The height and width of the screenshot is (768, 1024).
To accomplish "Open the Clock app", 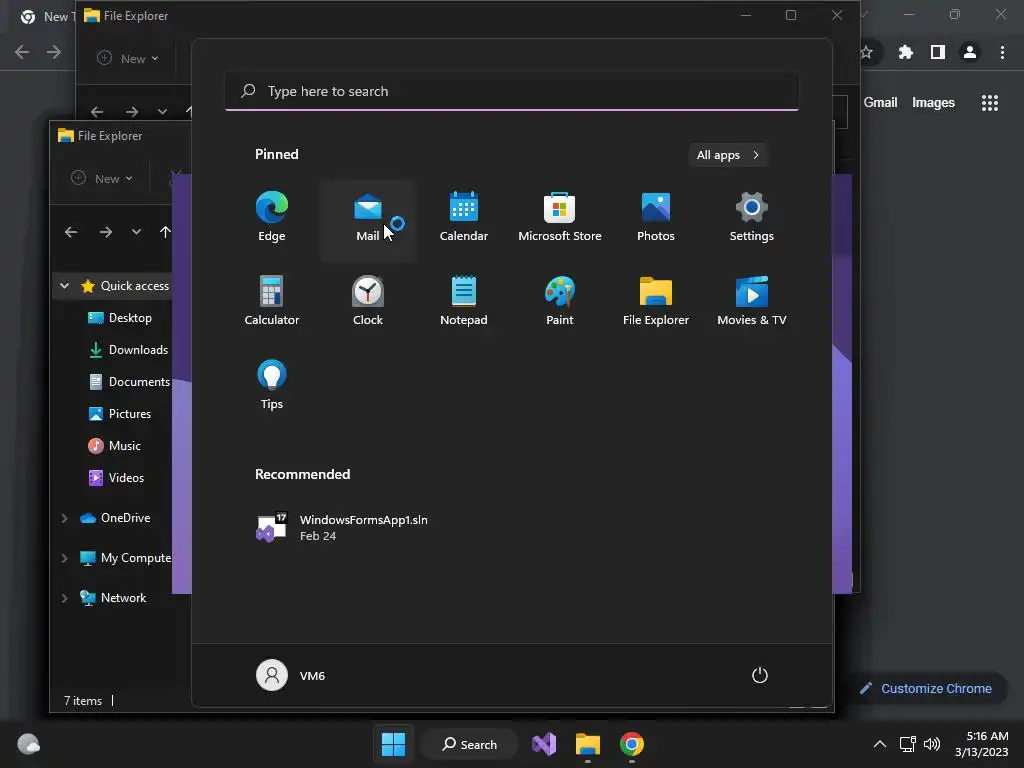I will pyautogui.click(x=368, y=301).
